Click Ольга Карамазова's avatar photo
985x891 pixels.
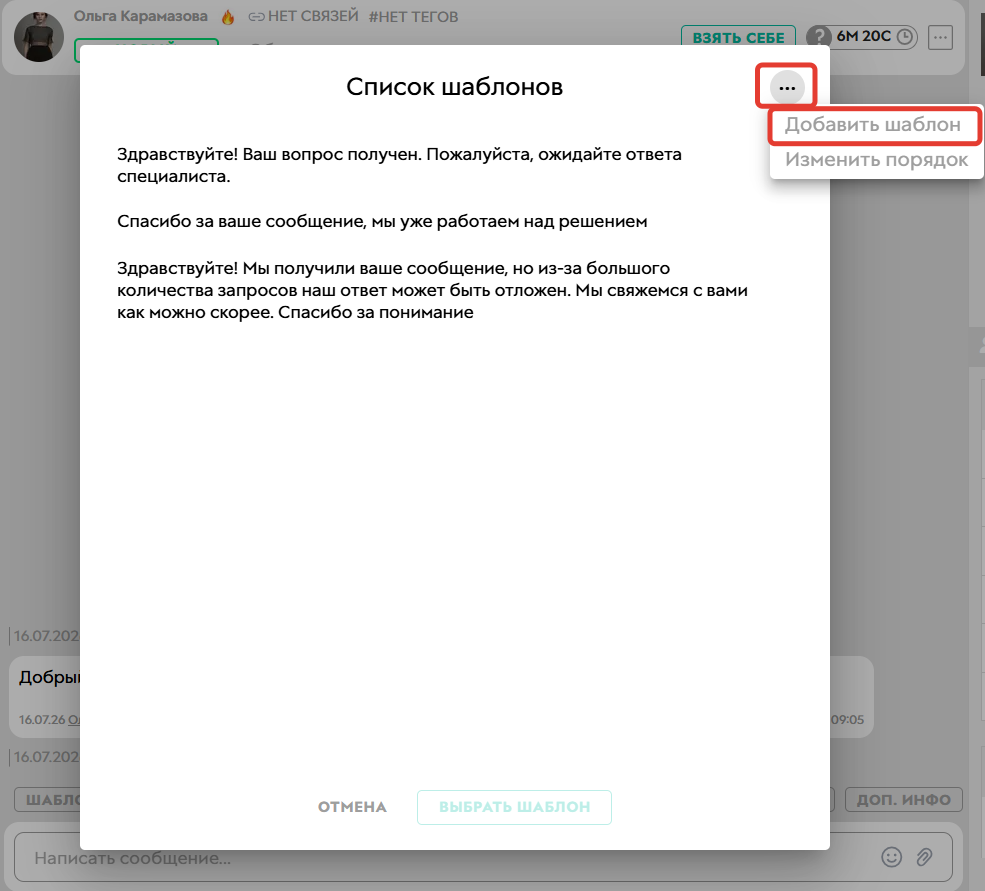pos(39,36)
